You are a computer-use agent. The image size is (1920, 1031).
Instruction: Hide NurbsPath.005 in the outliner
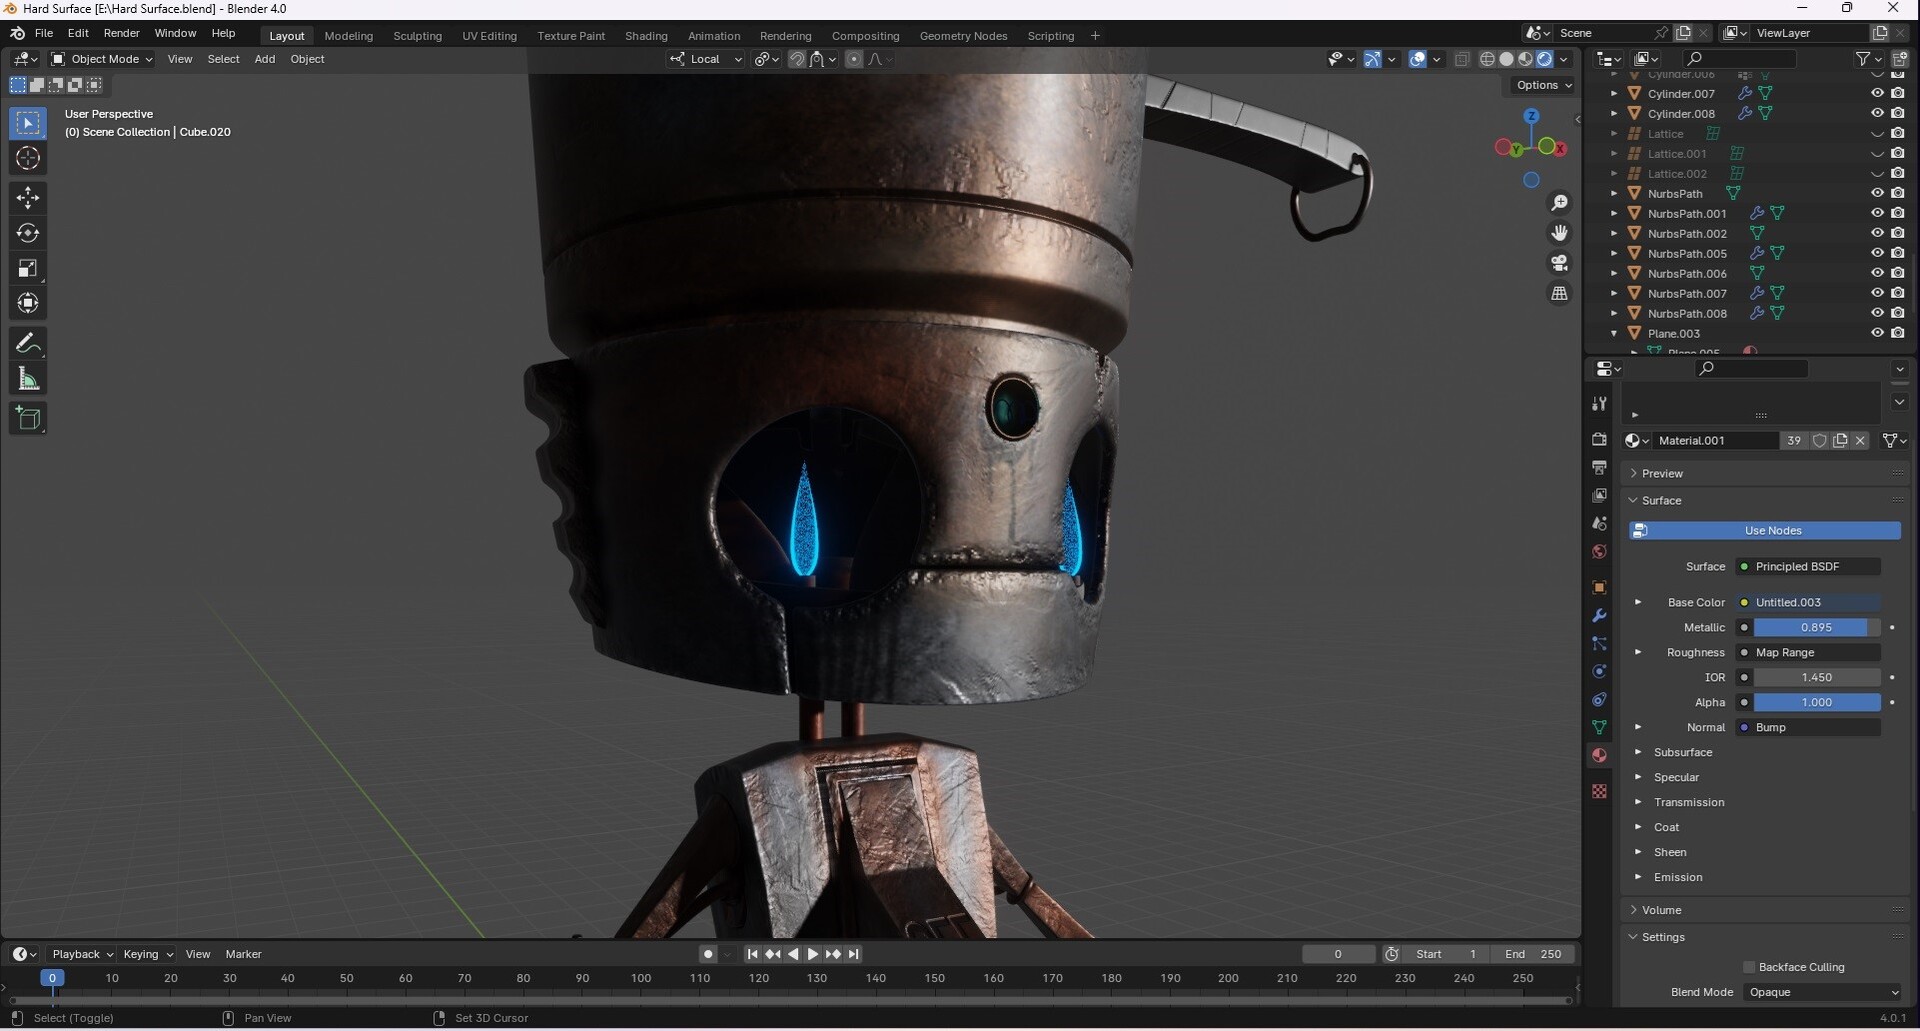(x=1877, y=253)
